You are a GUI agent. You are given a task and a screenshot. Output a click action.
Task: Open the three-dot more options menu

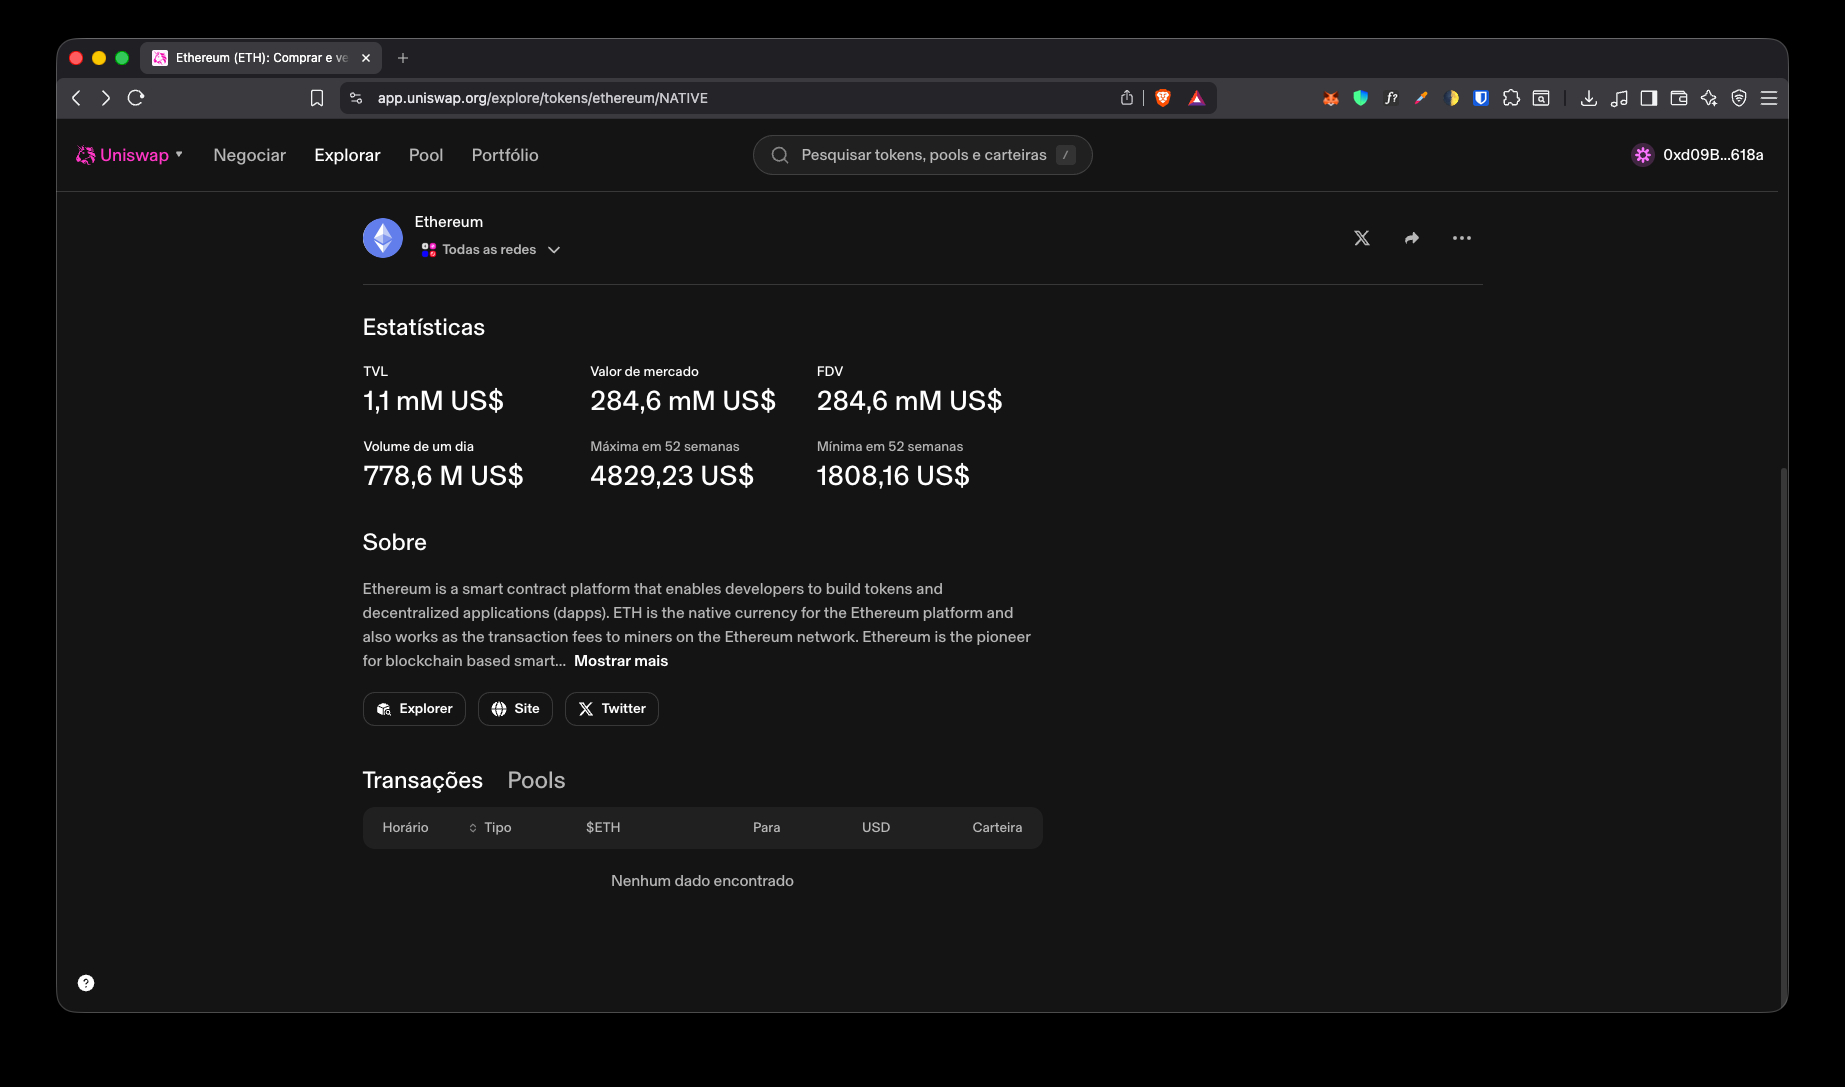1462,238
